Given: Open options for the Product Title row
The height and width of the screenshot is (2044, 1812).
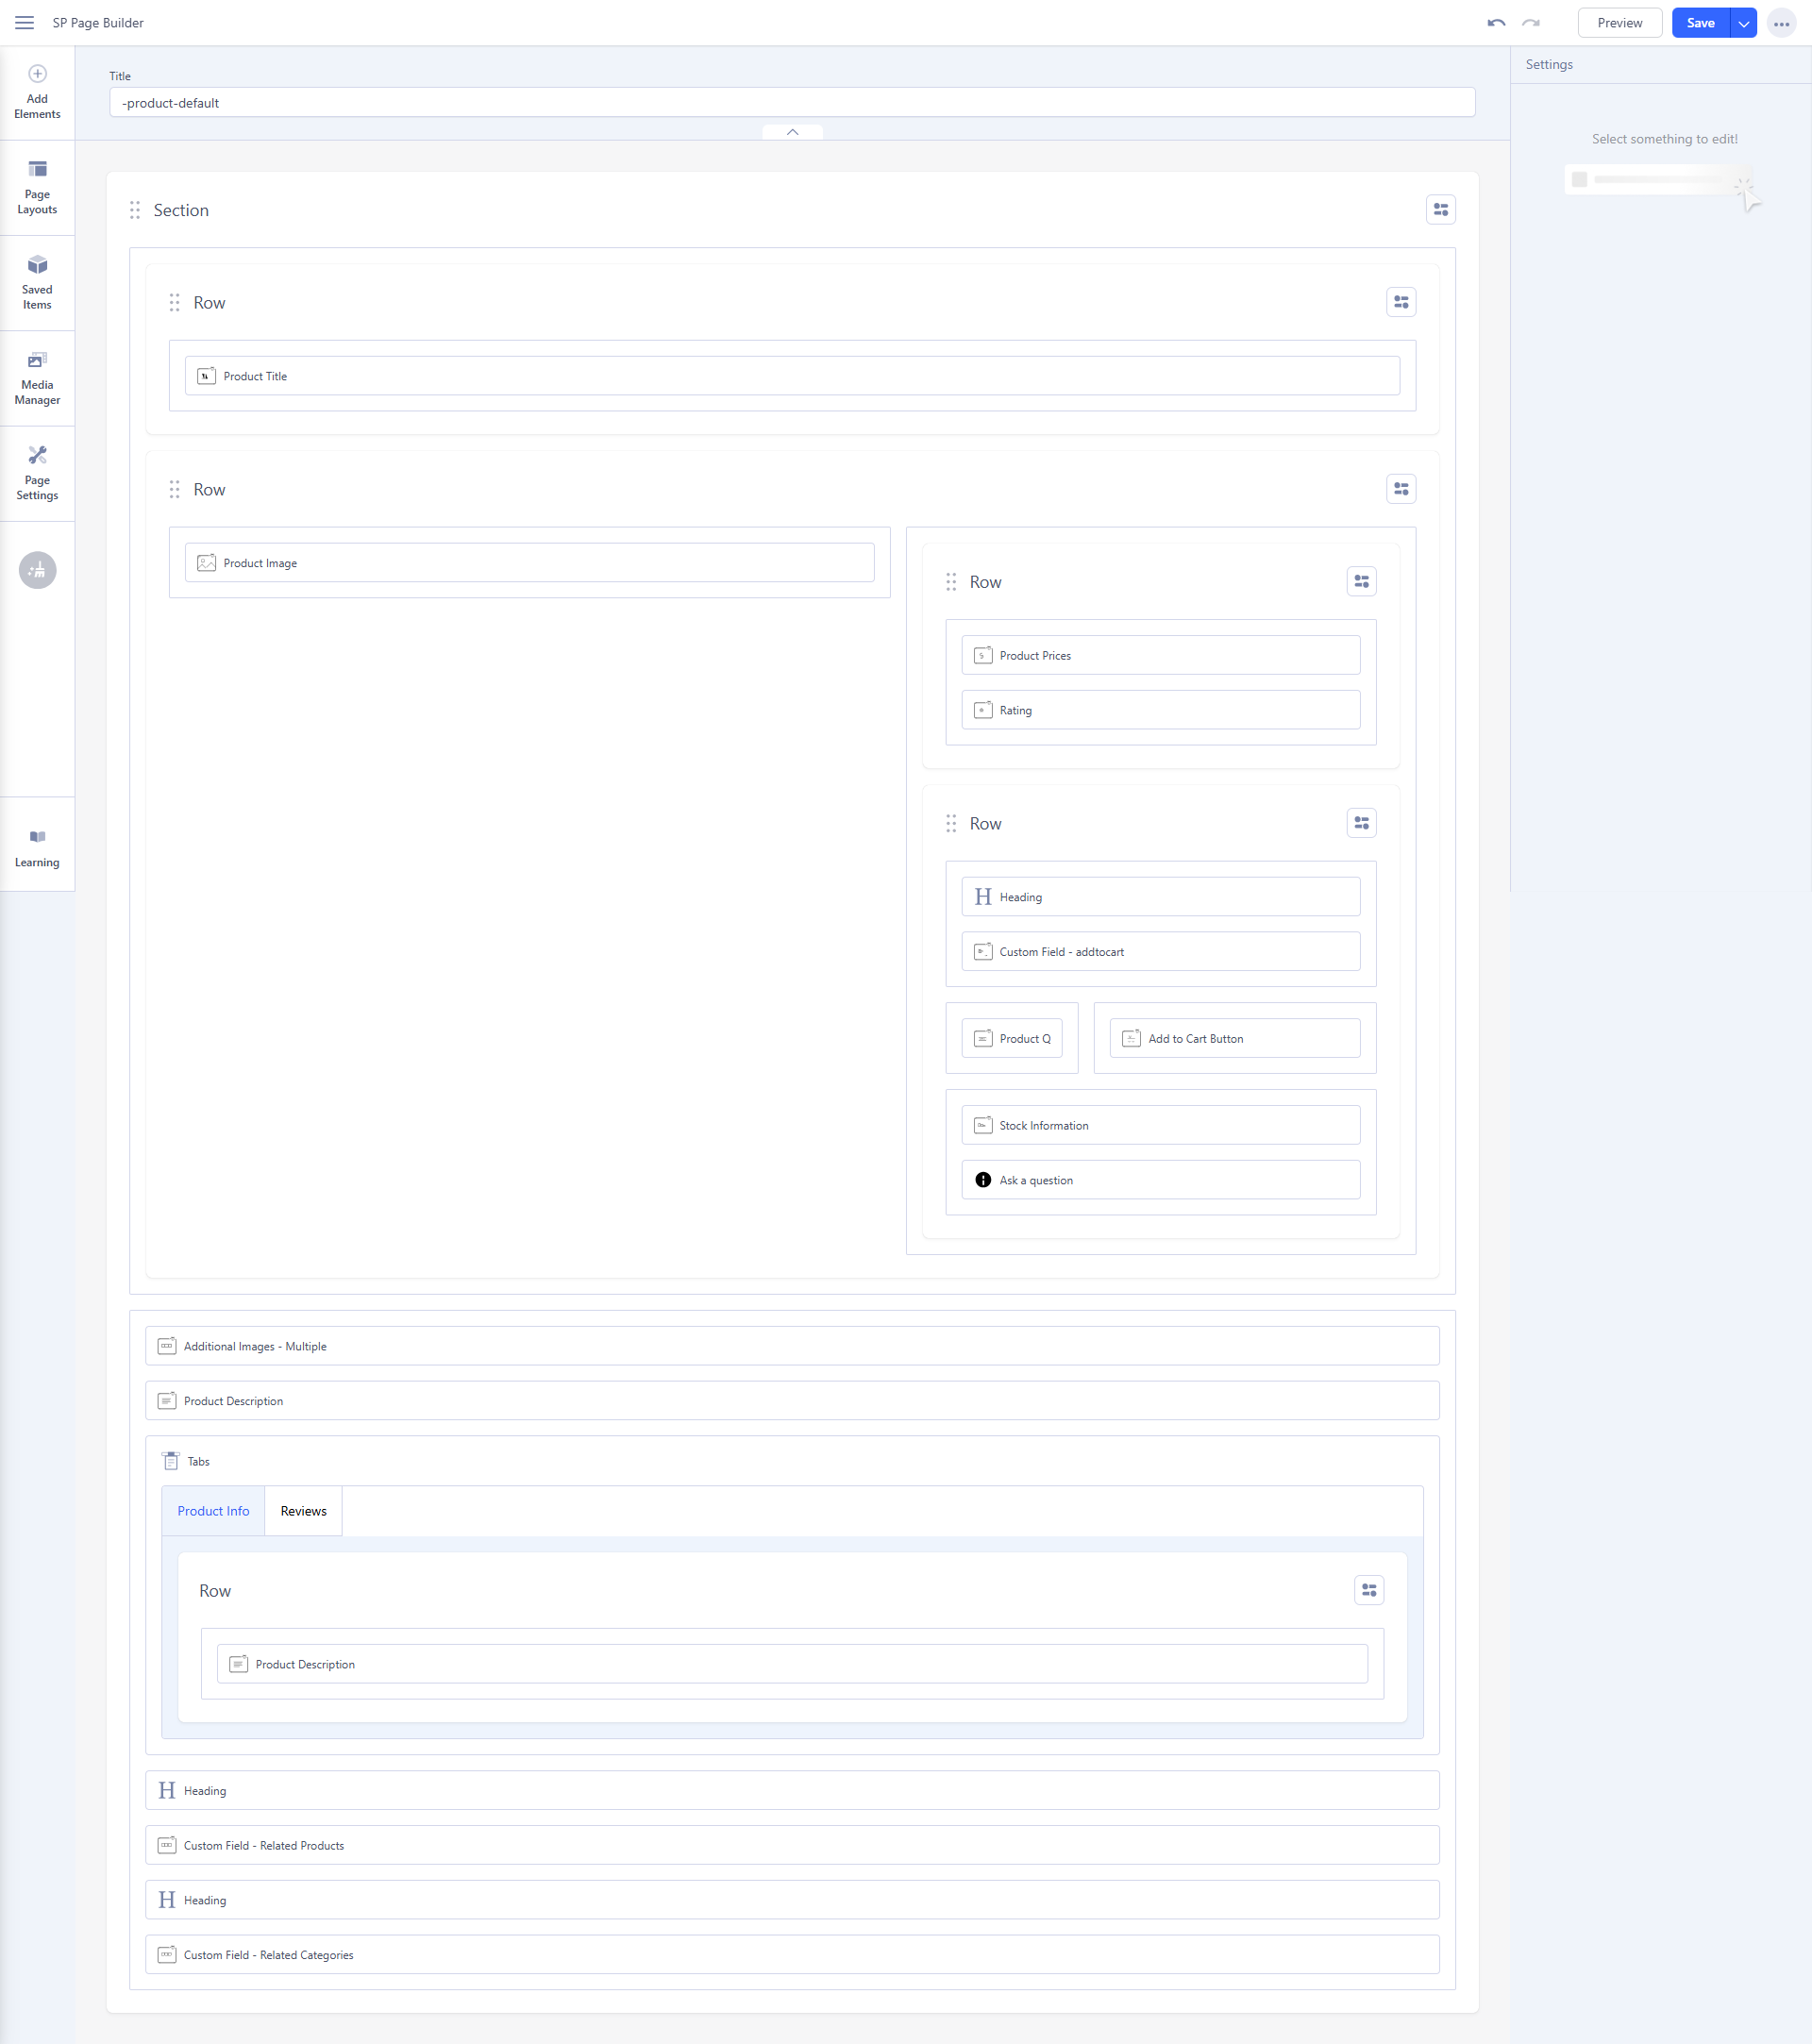Looking at the screenshot, I should [1401, 302].
